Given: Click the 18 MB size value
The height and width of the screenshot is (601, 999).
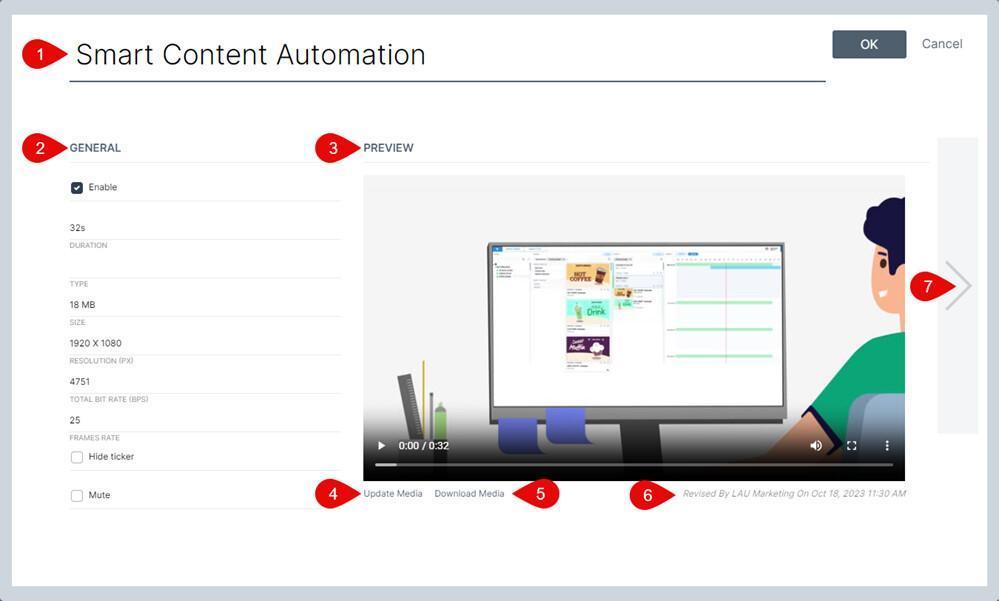Looking at the screenshot, I should (x=82, y=305).
